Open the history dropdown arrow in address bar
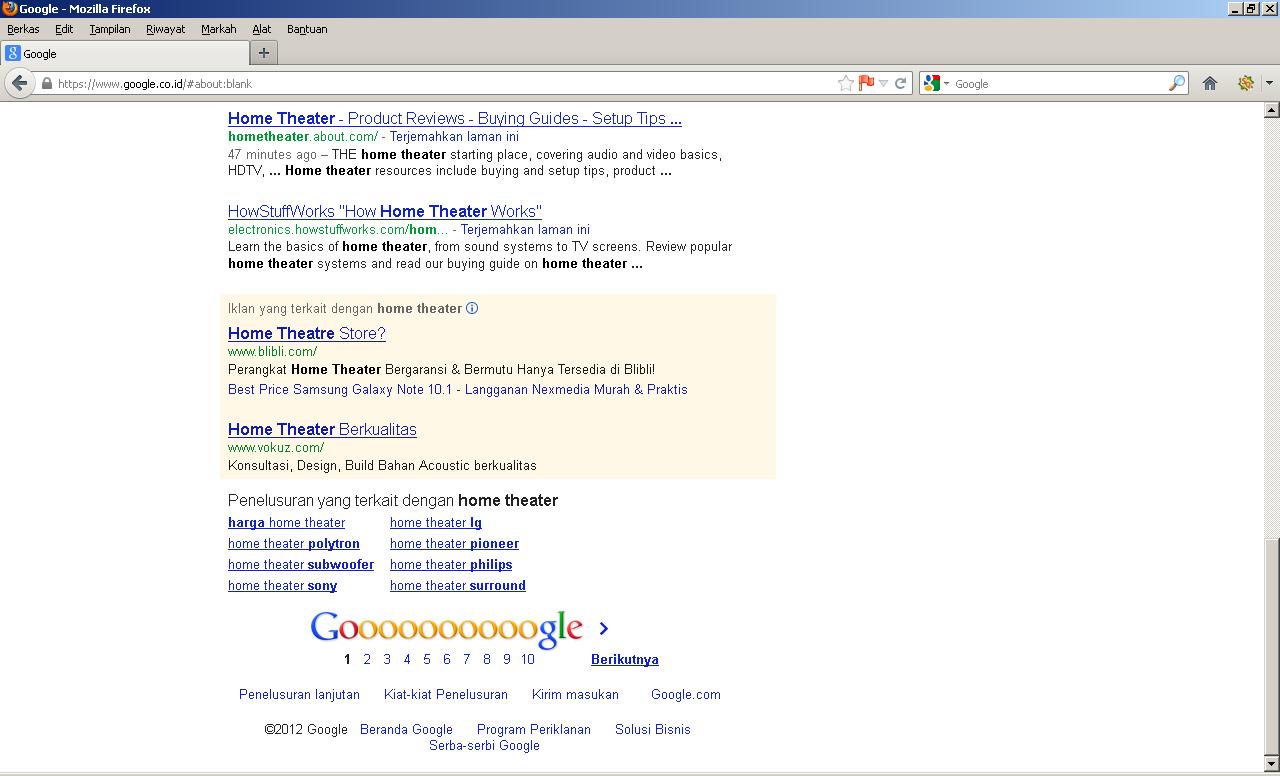This screenshot has height=776, width=1280. pyautogui.click(x=883, y=83)
